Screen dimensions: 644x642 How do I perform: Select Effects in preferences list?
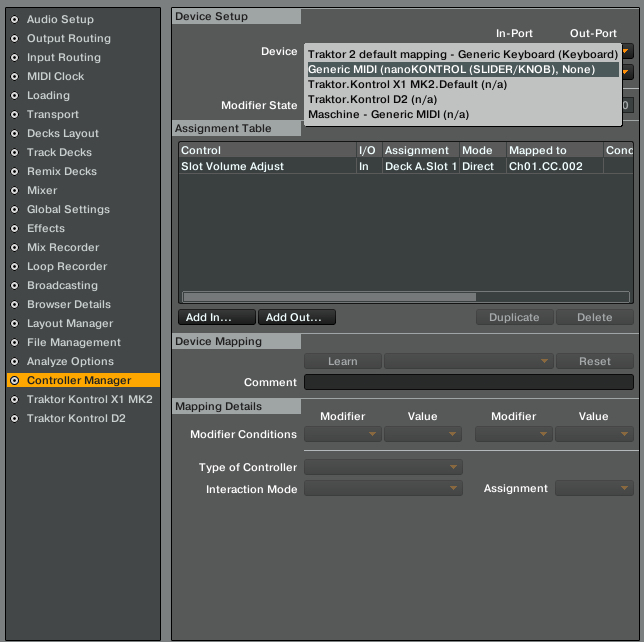46,228
